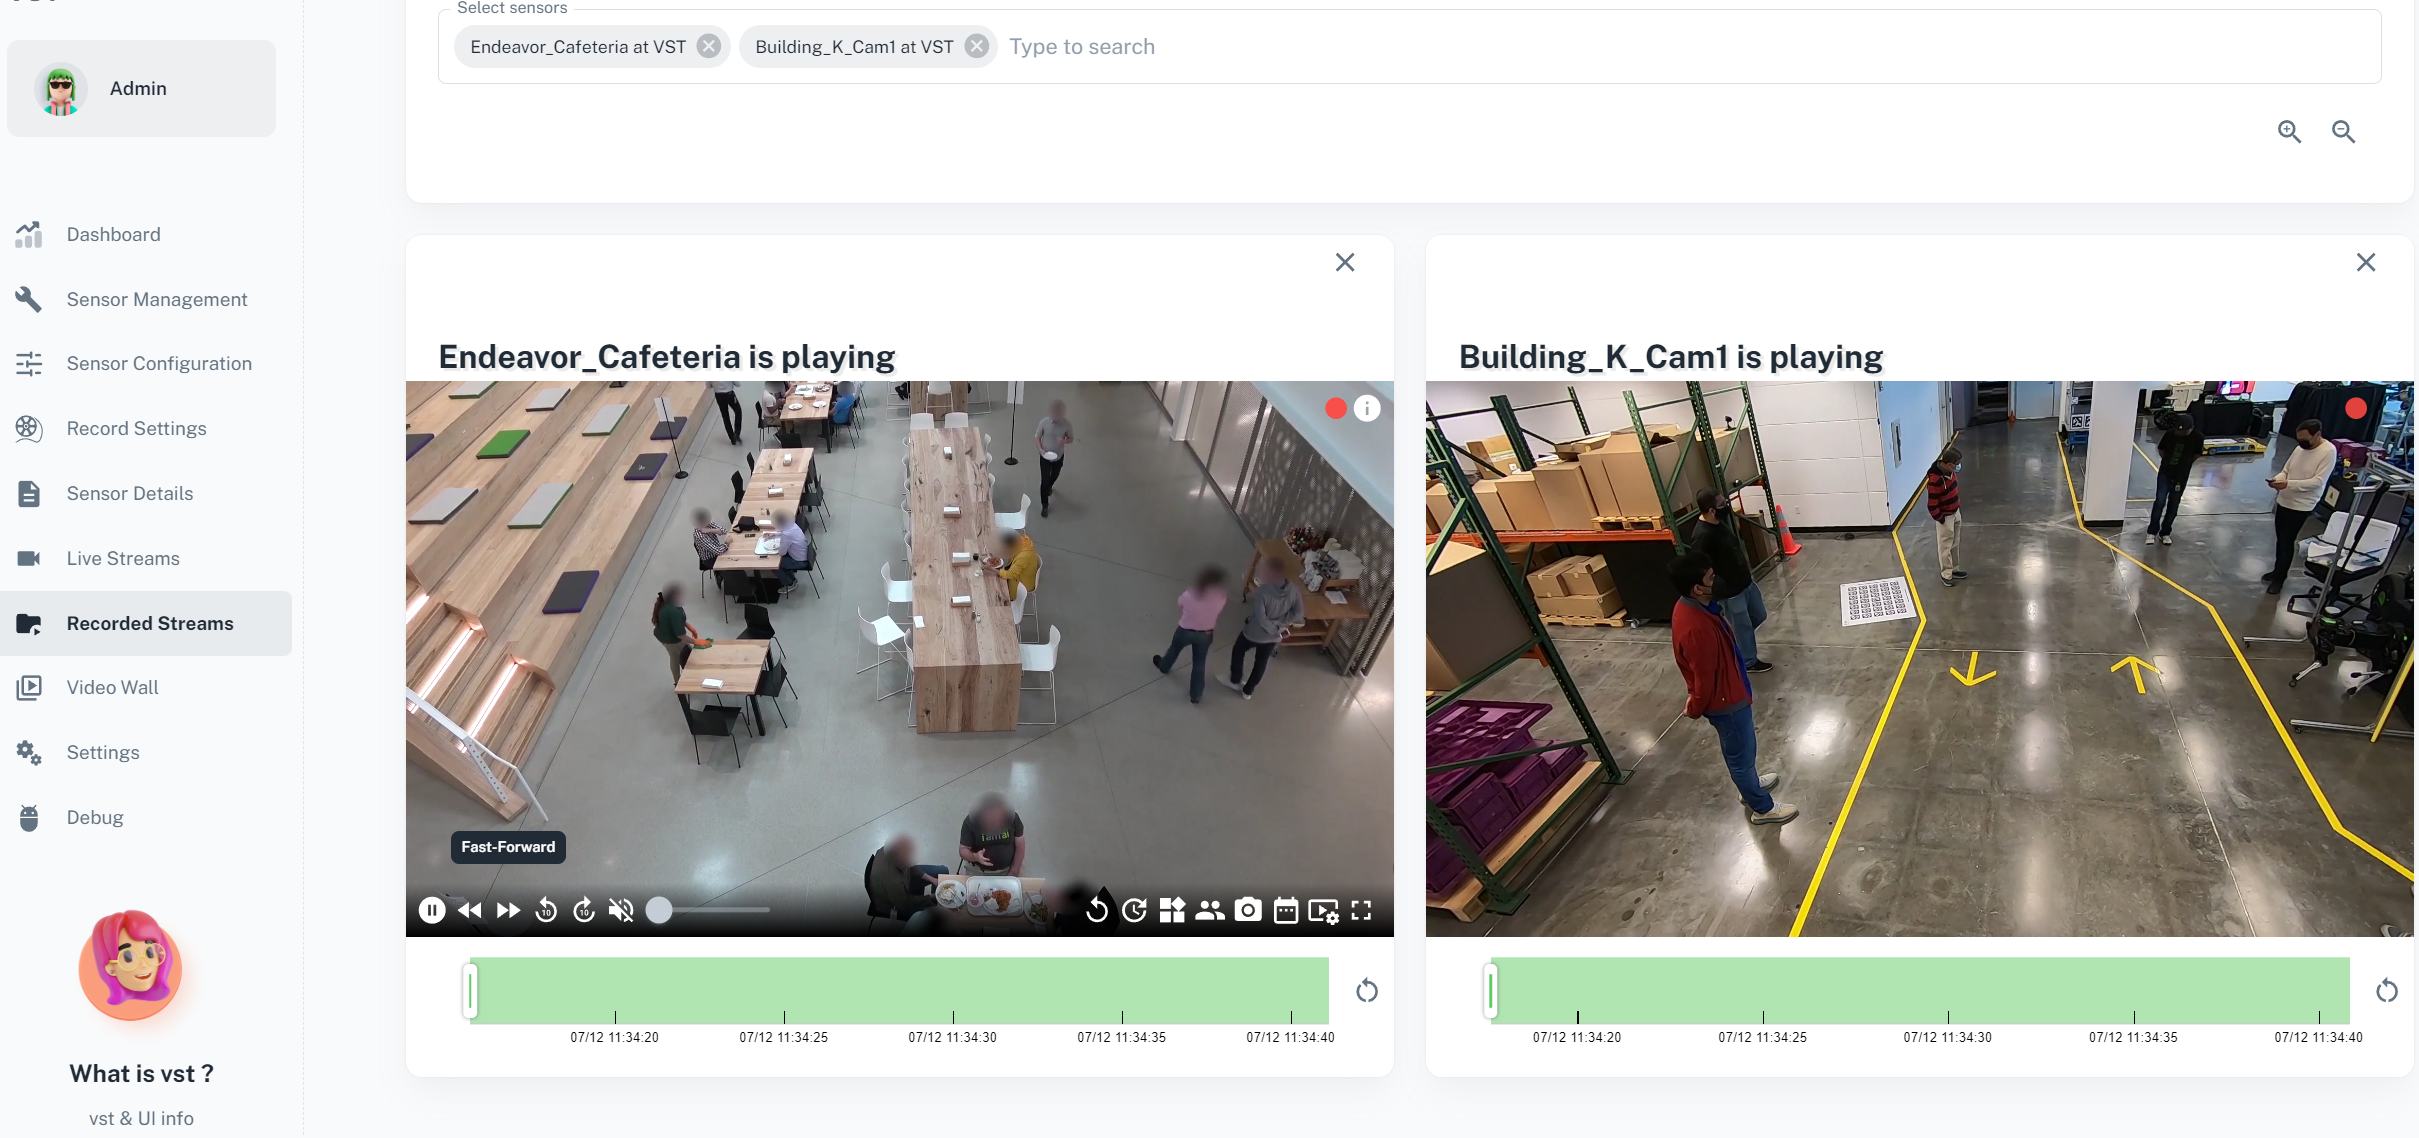Click the Endeavor_Cafeteria is playing title
The image size is (2419, 1138).
(666, 356)
